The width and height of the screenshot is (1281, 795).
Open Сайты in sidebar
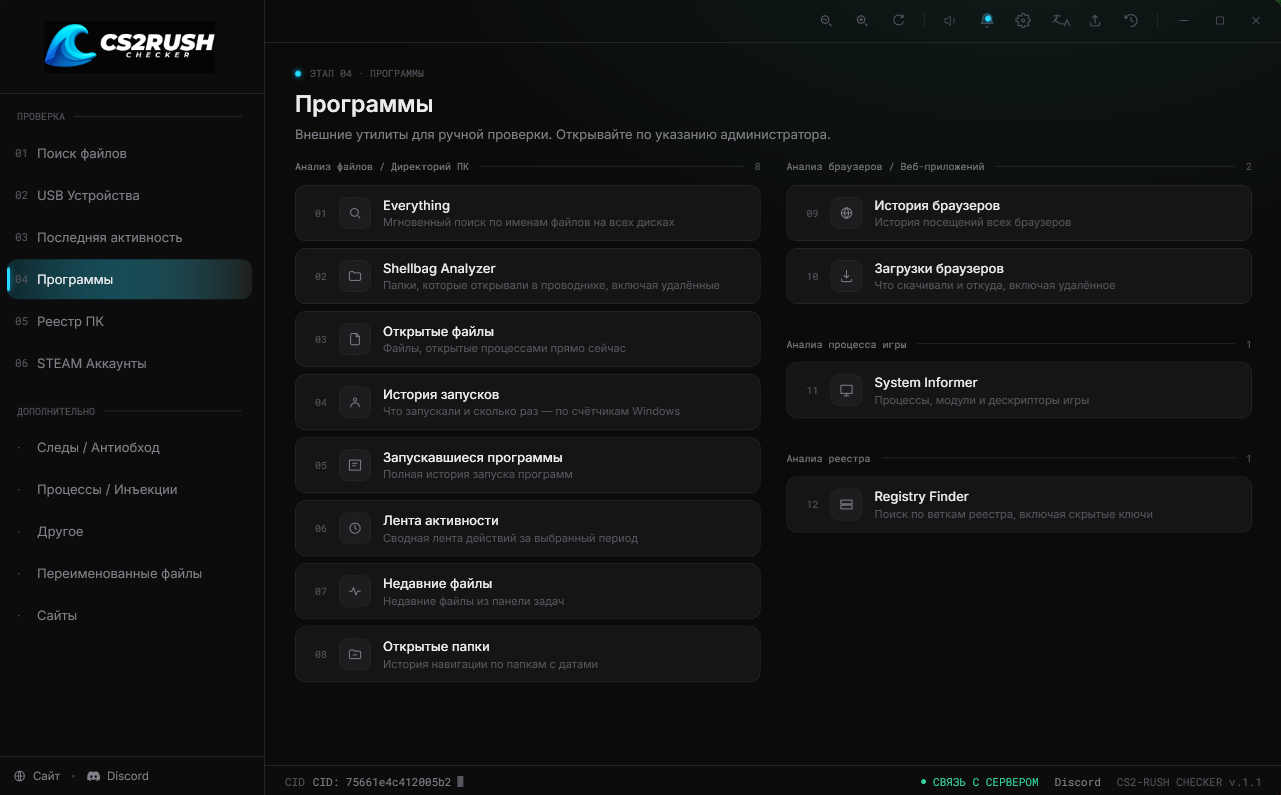(x=129, y=616)
